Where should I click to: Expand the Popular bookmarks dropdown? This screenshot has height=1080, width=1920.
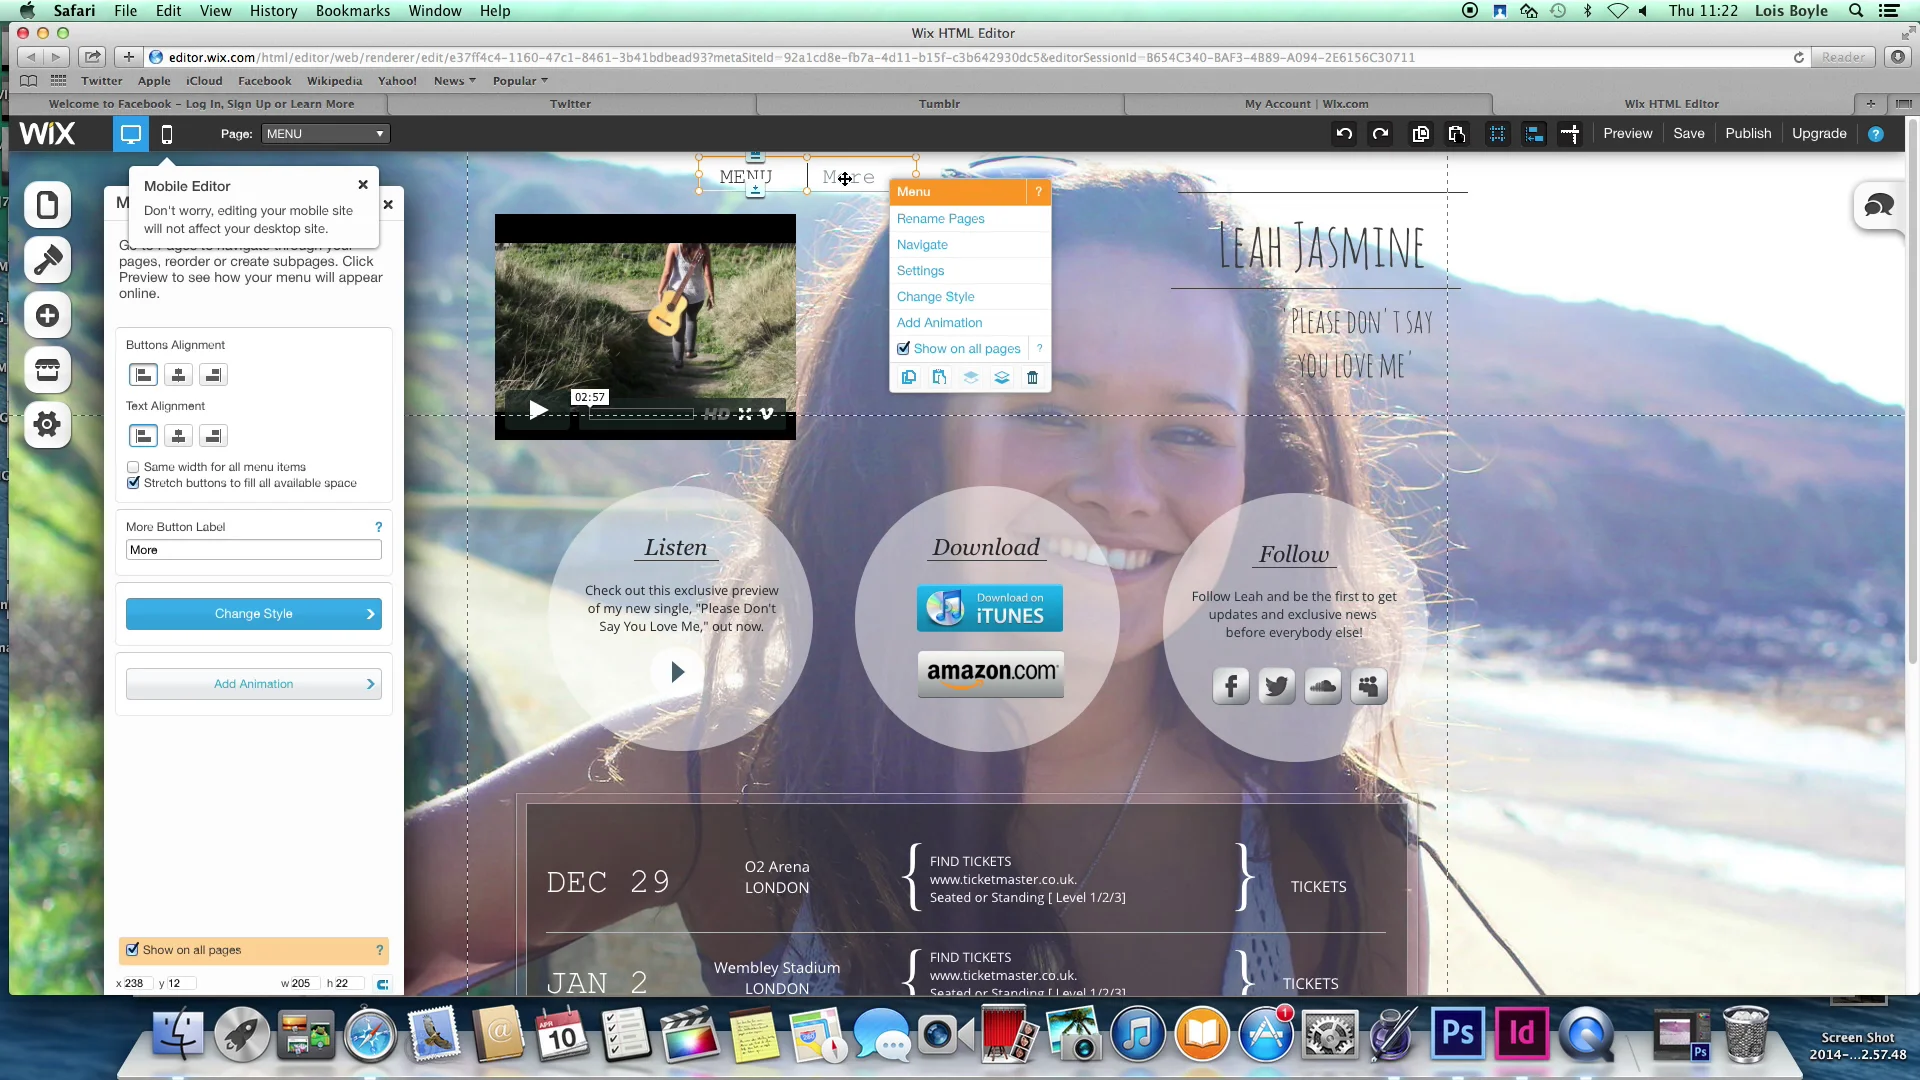520,81
